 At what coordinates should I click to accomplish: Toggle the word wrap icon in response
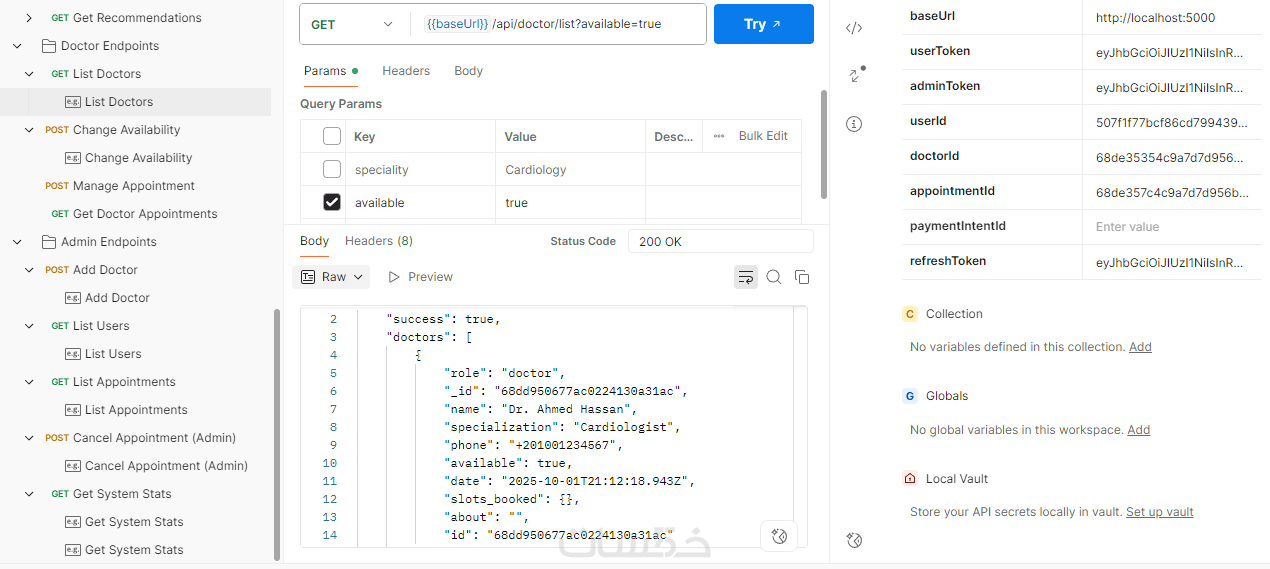click(x=746, y=277)
